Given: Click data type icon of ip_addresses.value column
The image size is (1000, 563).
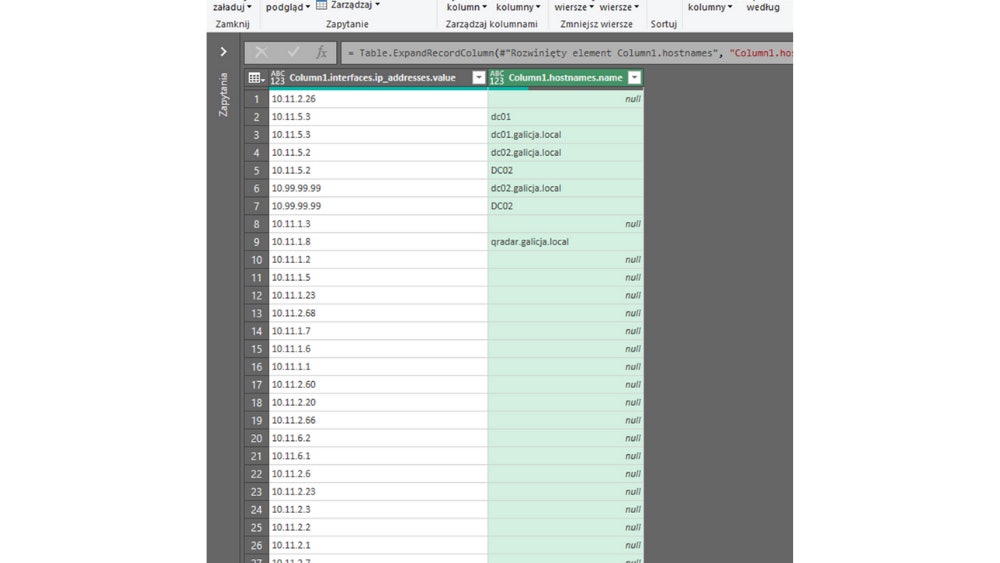Looking at the screenshot, I should coord(278,78).
